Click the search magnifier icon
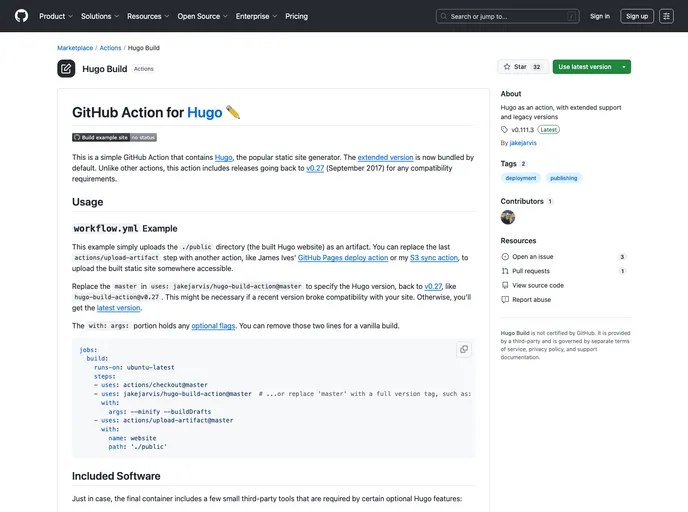Screen dimensions: 688x512 point(444,16)
